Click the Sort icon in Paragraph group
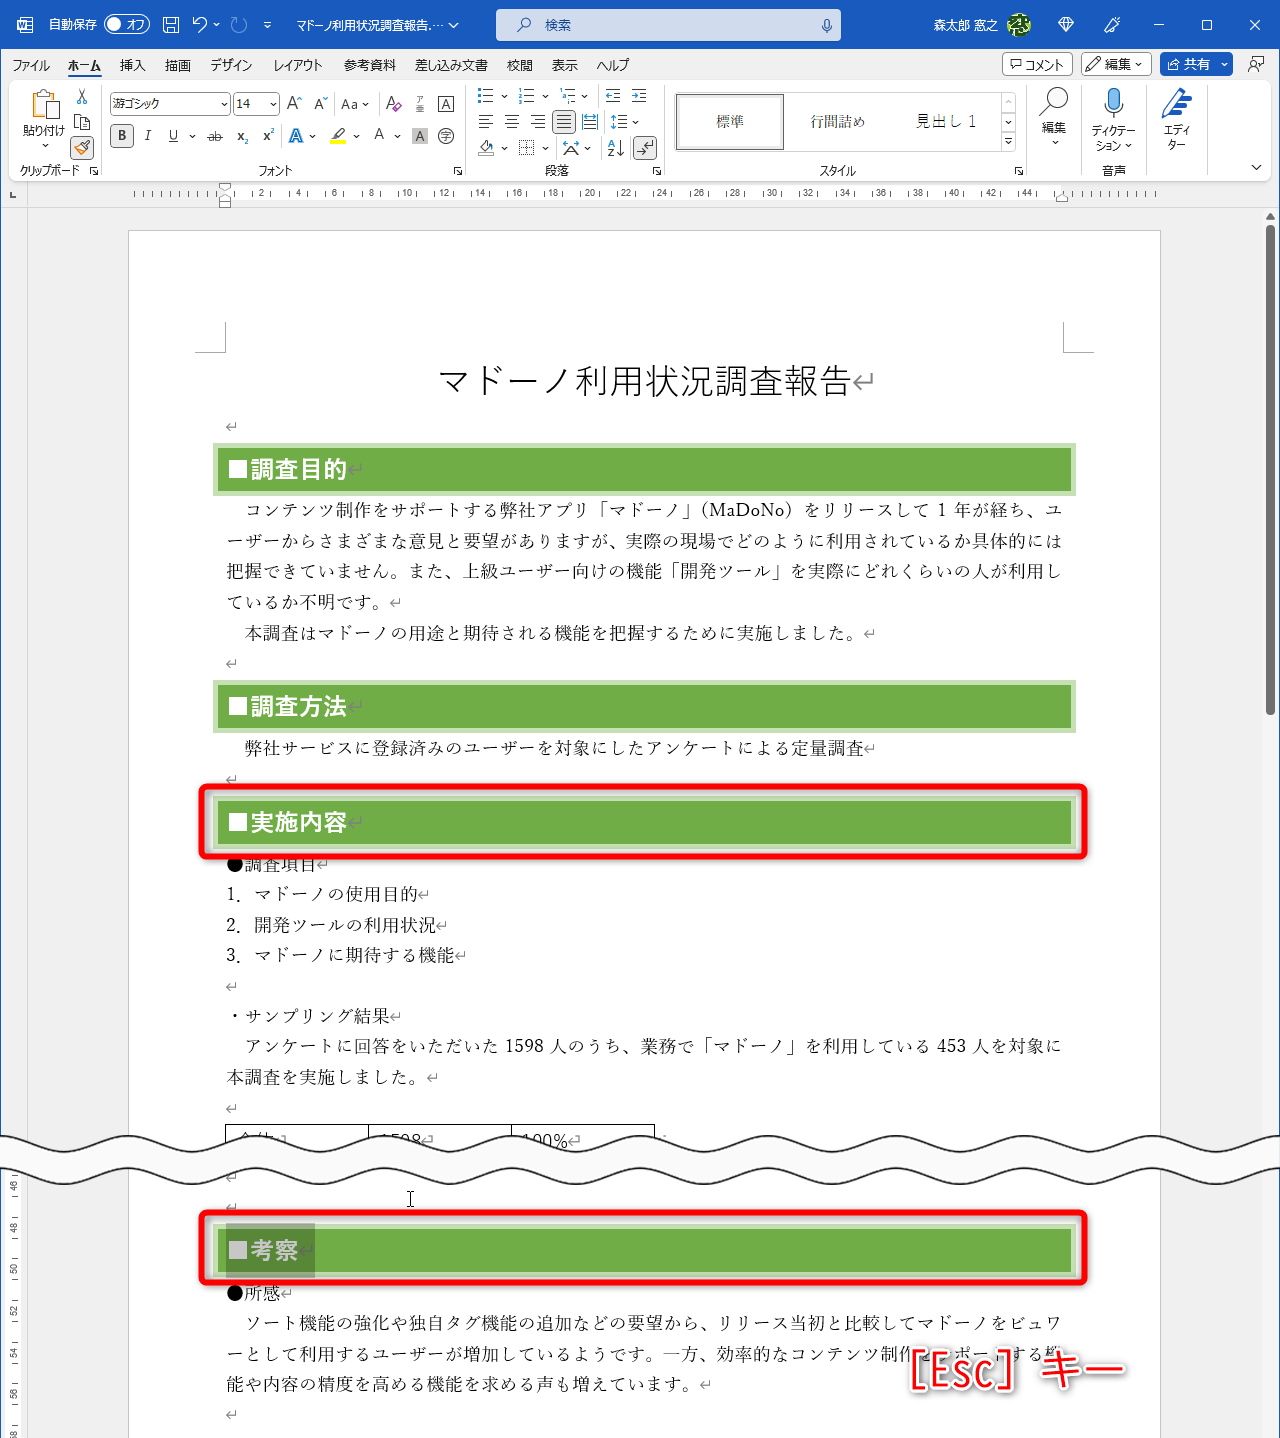This screenshot has height=1438, width=1280. [614, 147]
